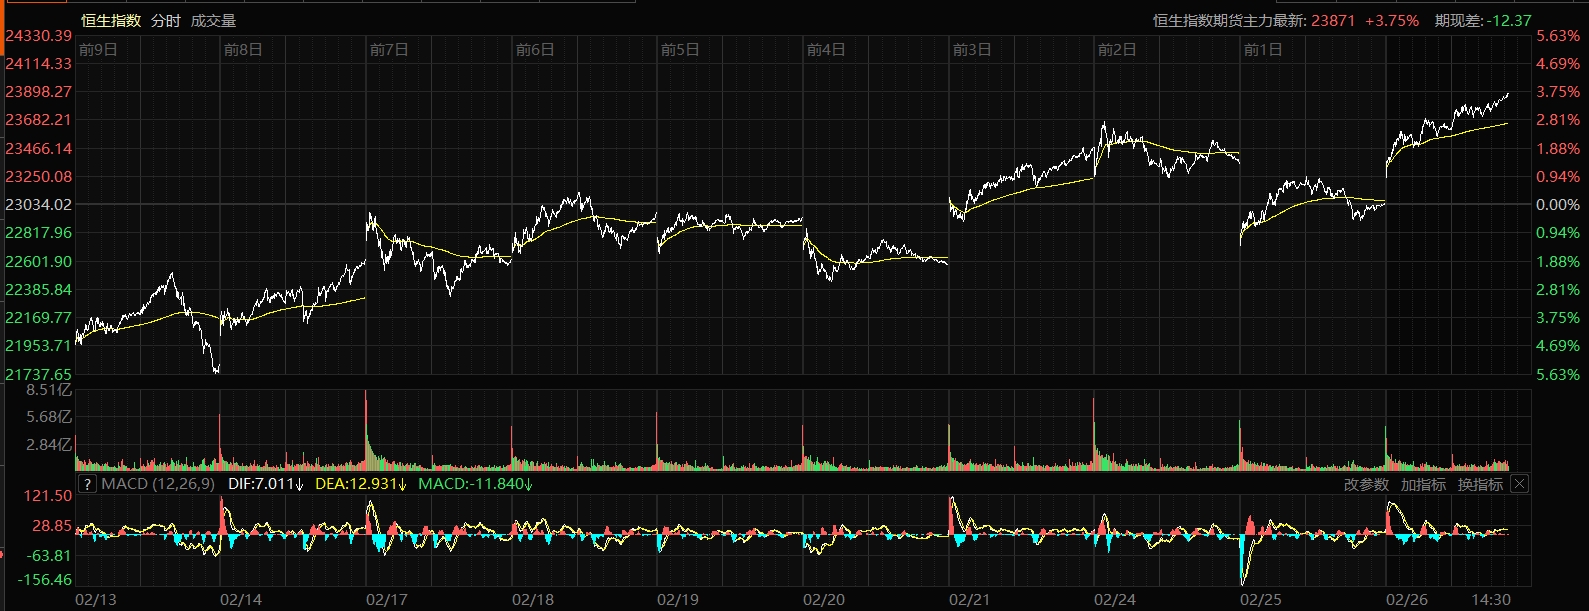Click the 24330.39 price axis label
1589x611 pixels.
point(39,36)
